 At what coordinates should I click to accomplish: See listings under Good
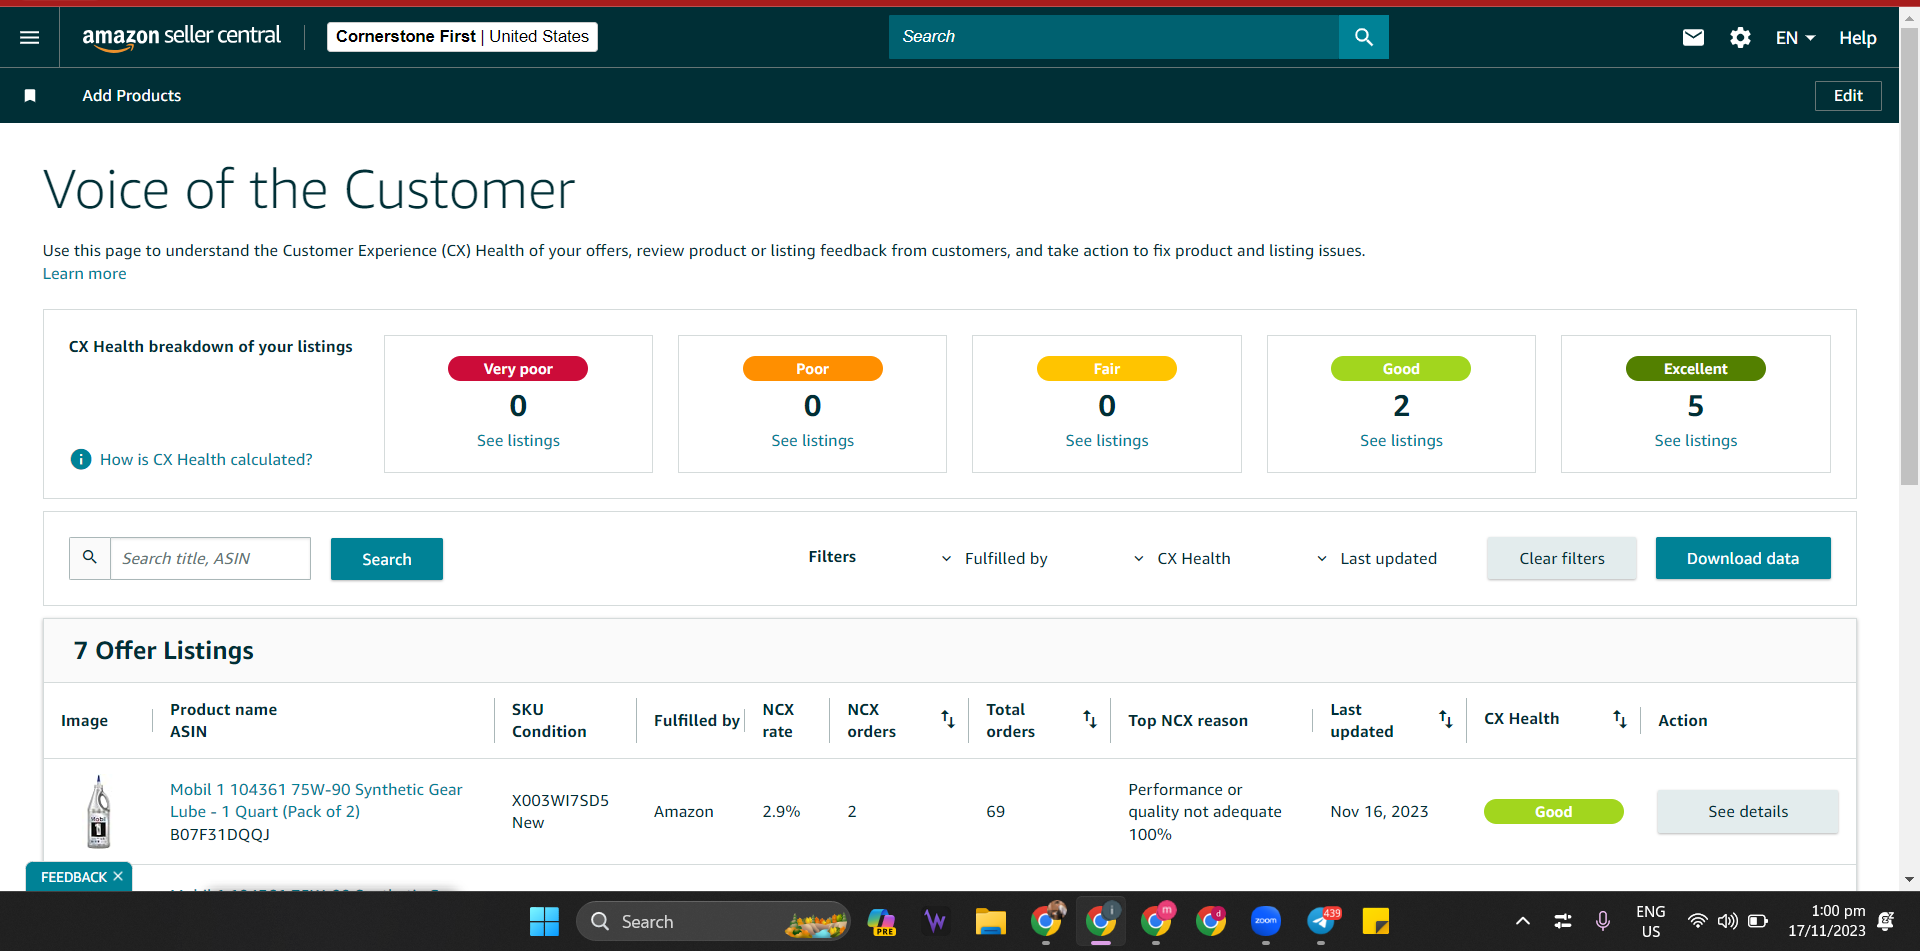click(1401, 441)
